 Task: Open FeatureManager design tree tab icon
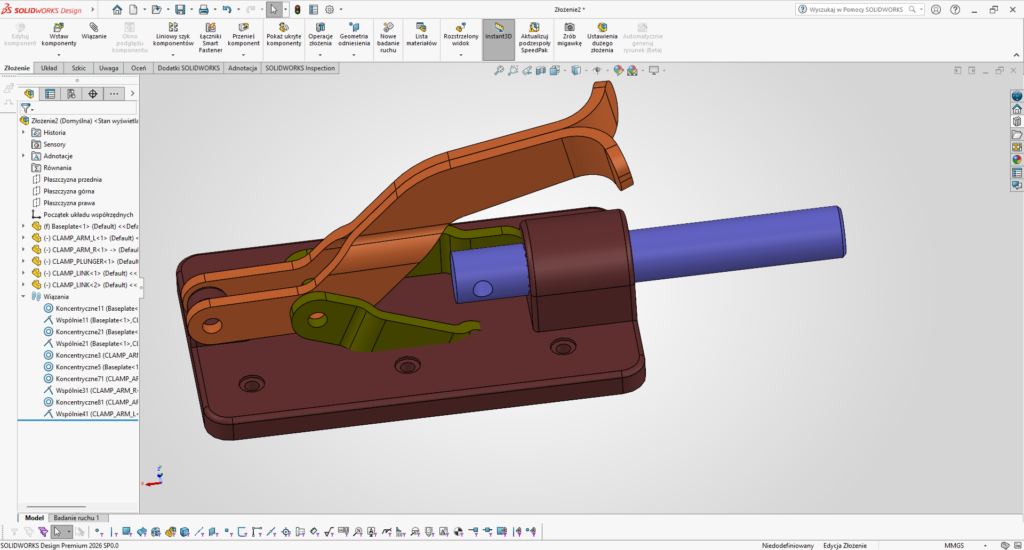tap(29, 94)
